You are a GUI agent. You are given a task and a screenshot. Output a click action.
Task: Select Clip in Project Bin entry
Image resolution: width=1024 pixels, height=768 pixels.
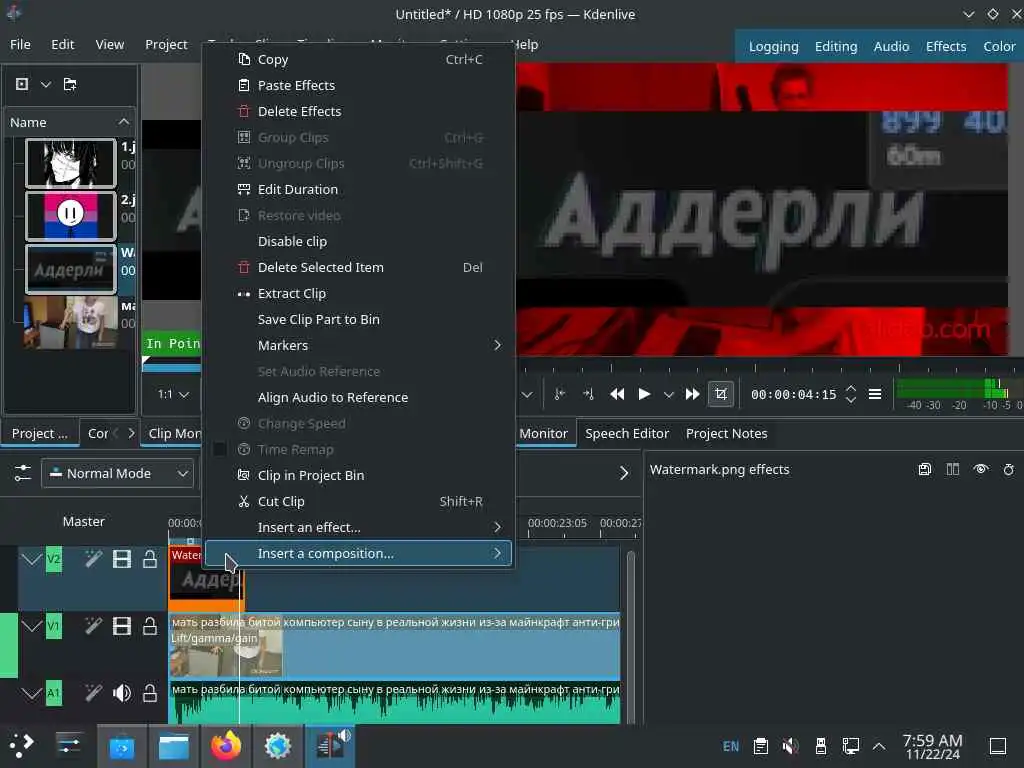point(359,475)
